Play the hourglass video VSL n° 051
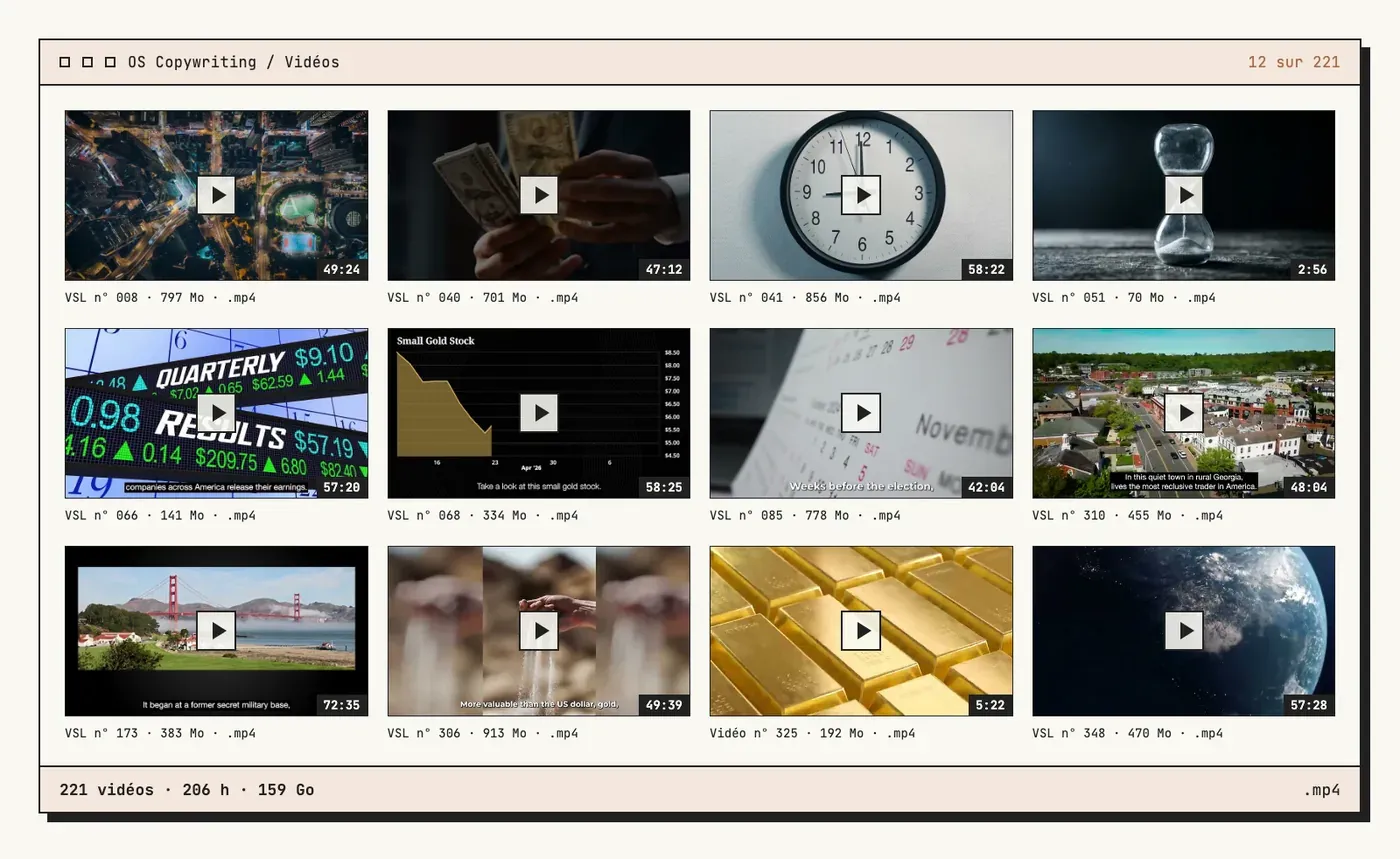This screenshot has width=1400, height=859. 1184,195
